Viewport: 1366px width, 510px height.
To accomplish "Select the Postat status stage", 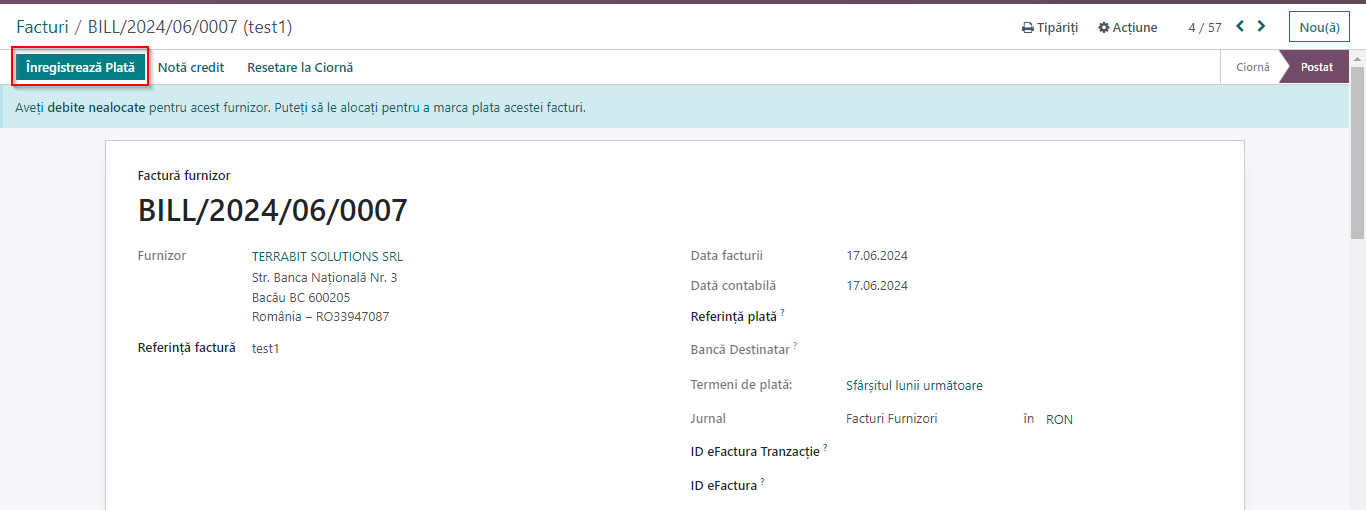I will coord(1316,67).
